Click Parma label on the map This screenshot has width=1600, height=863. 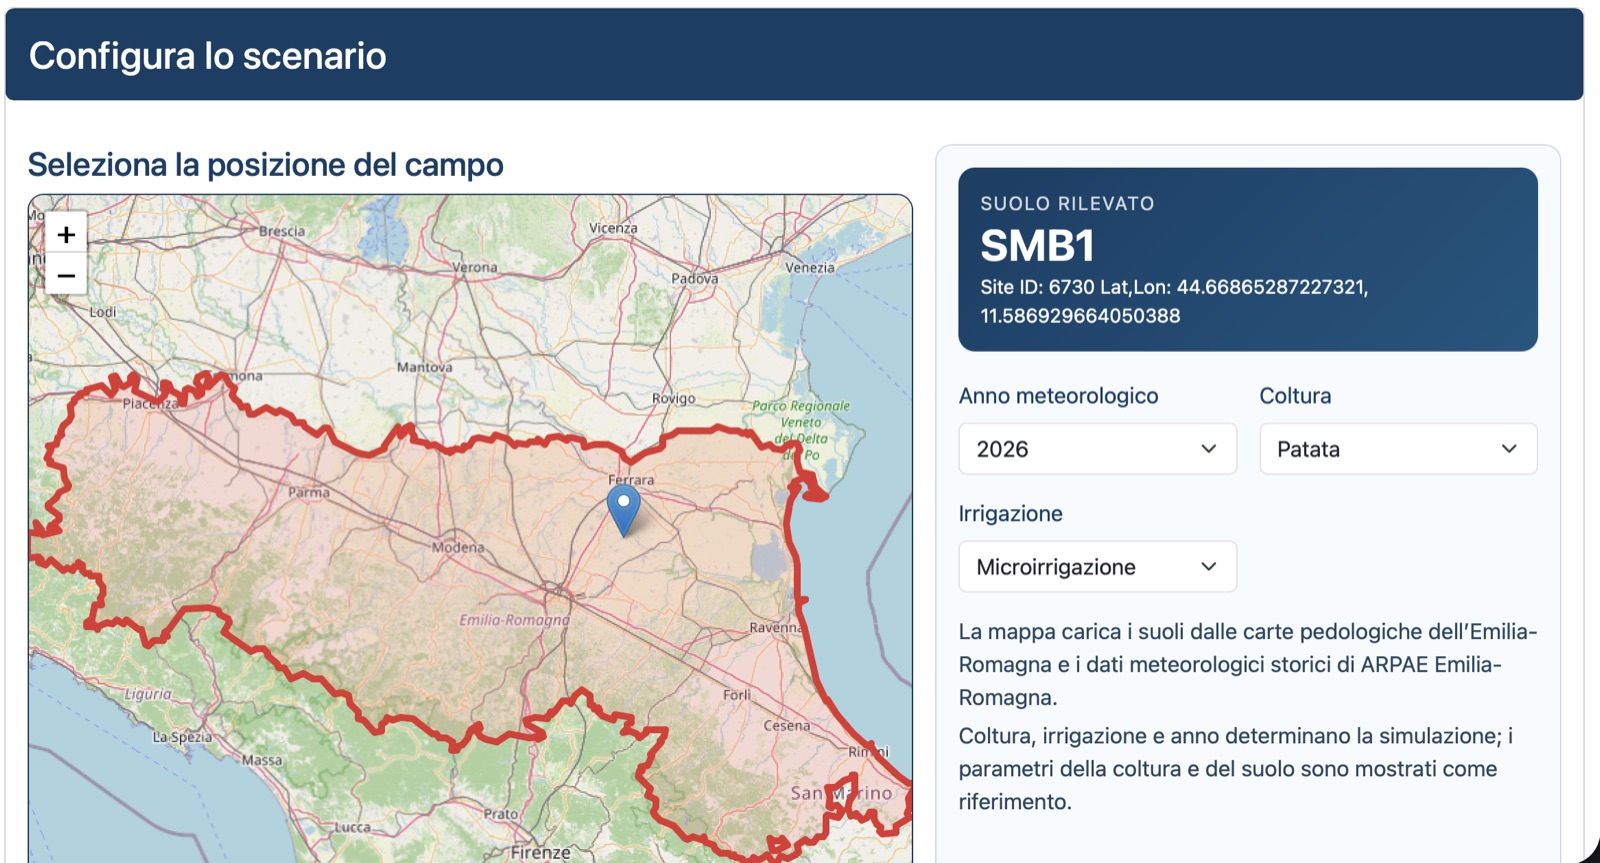pyautogui.click(x=309, y=493)
